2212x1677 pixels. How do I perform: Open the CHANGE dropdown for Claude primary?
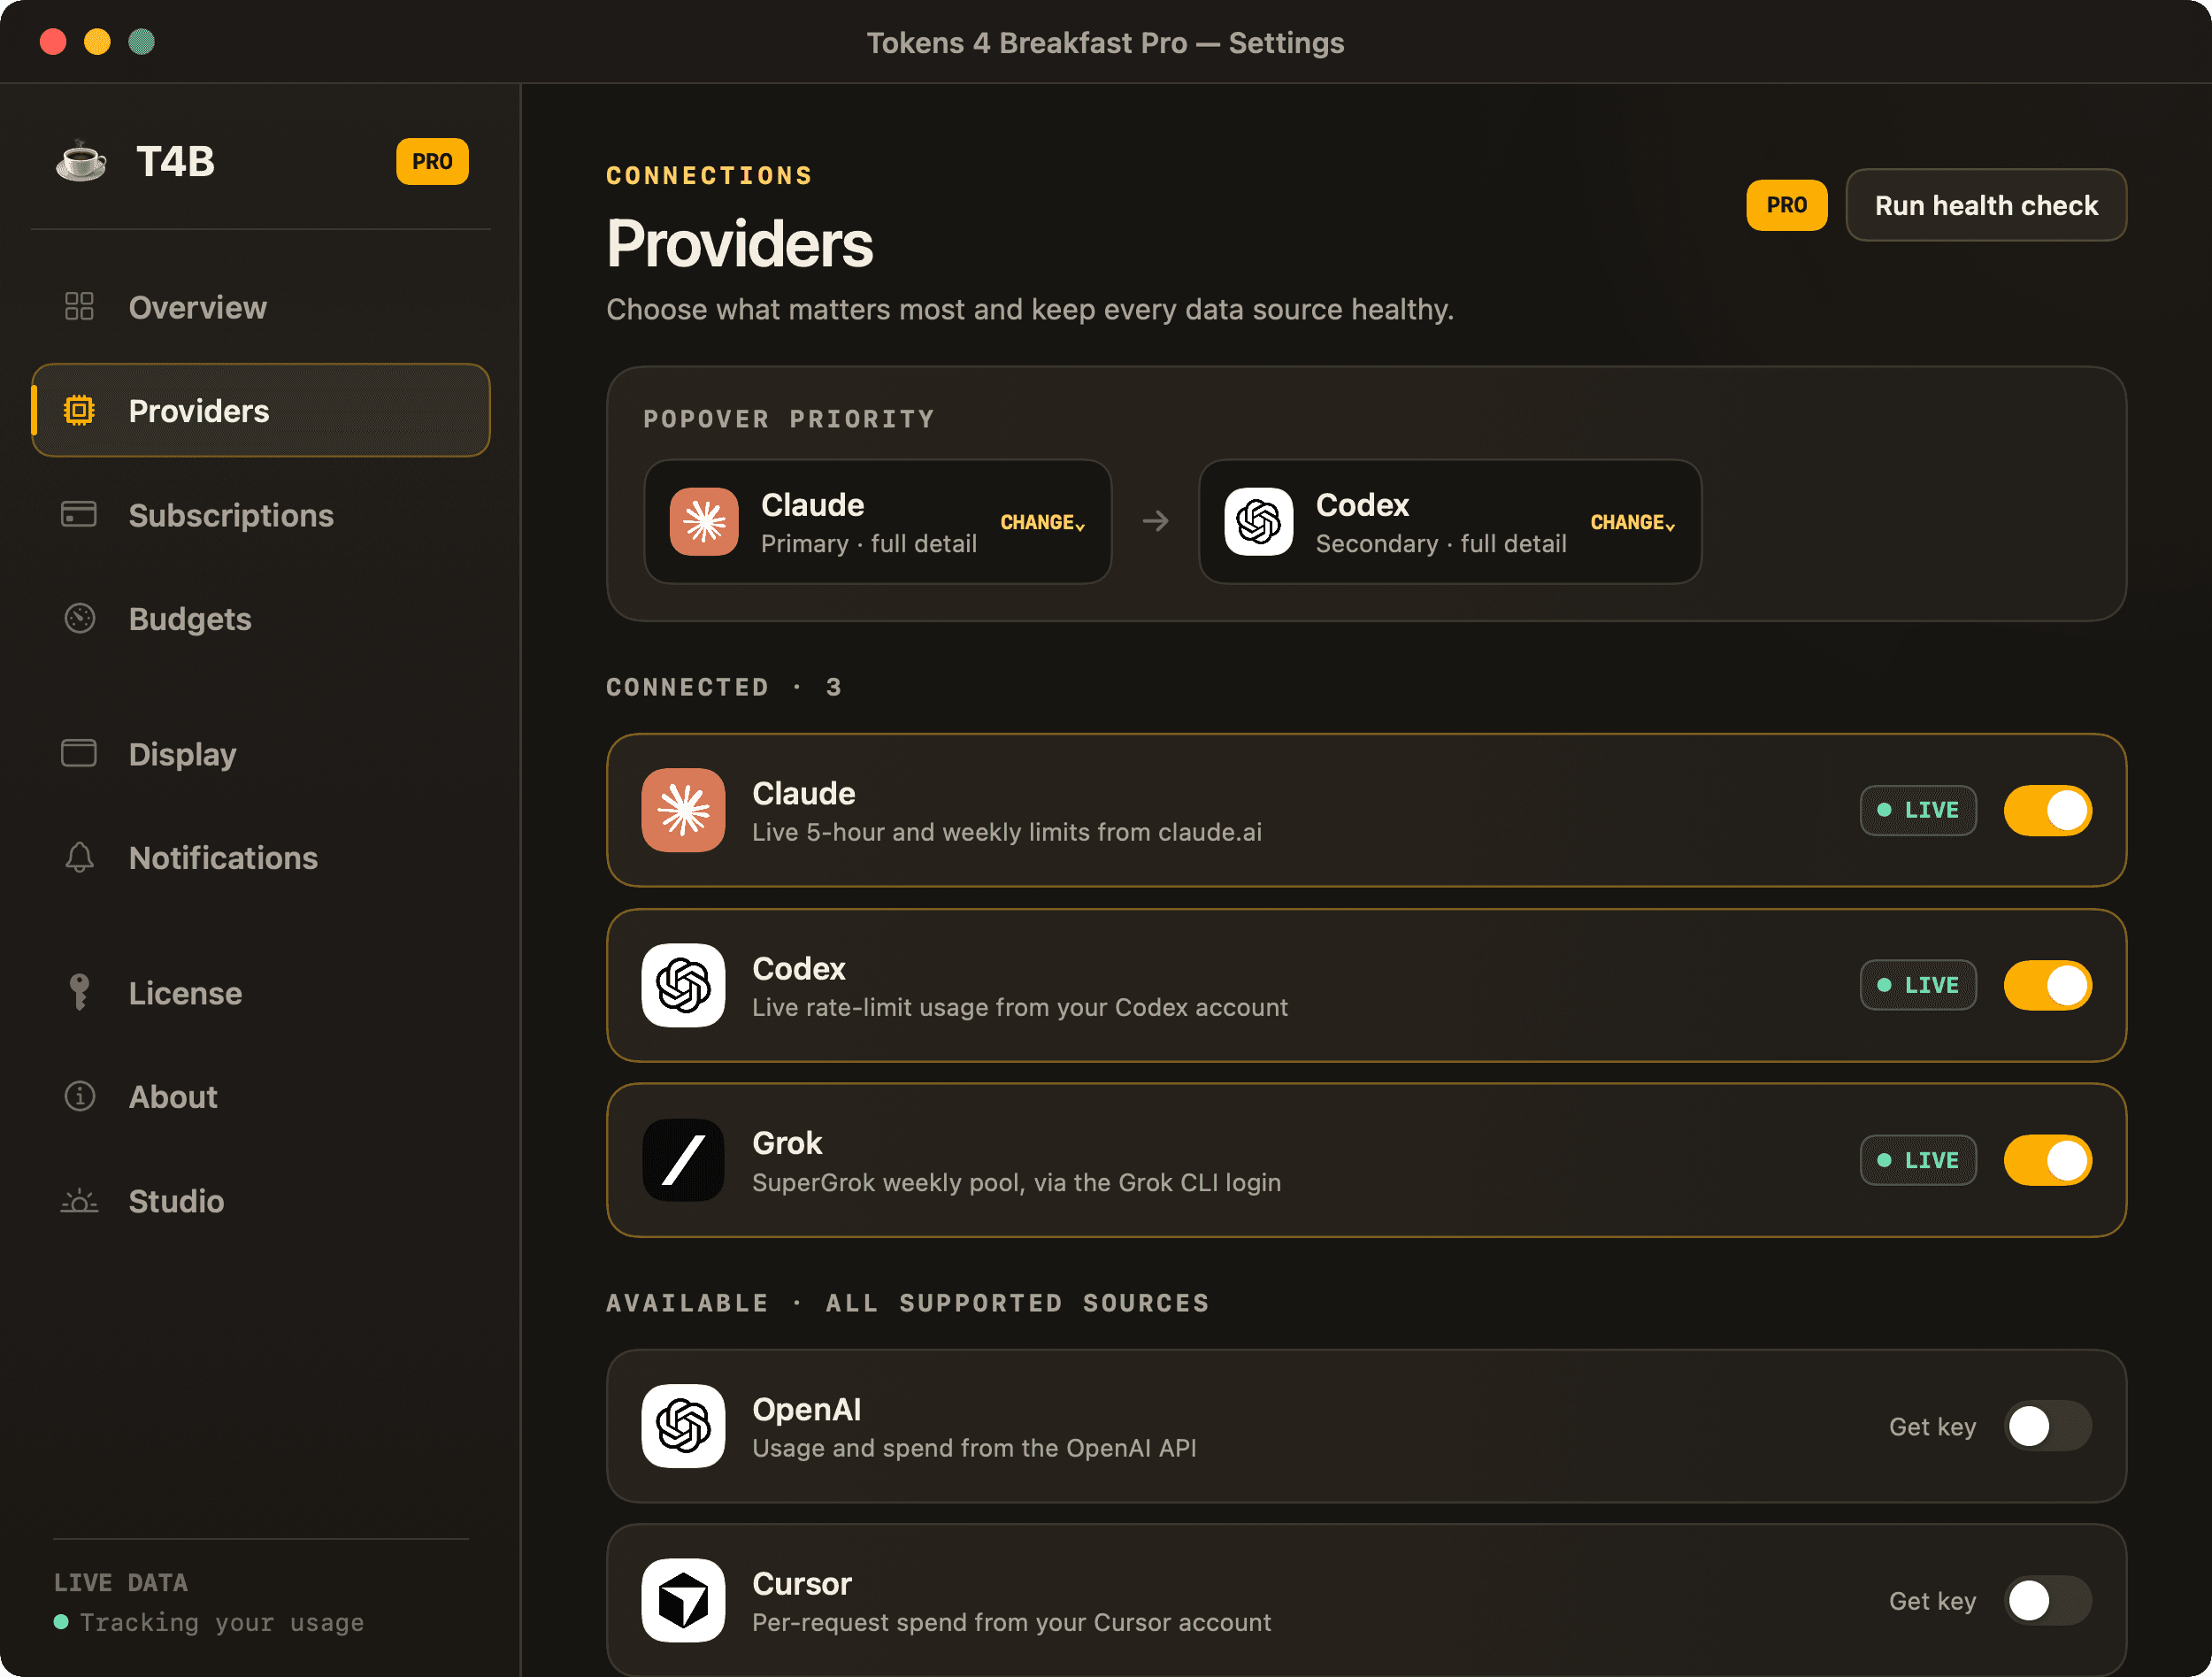coord(1042,522)
